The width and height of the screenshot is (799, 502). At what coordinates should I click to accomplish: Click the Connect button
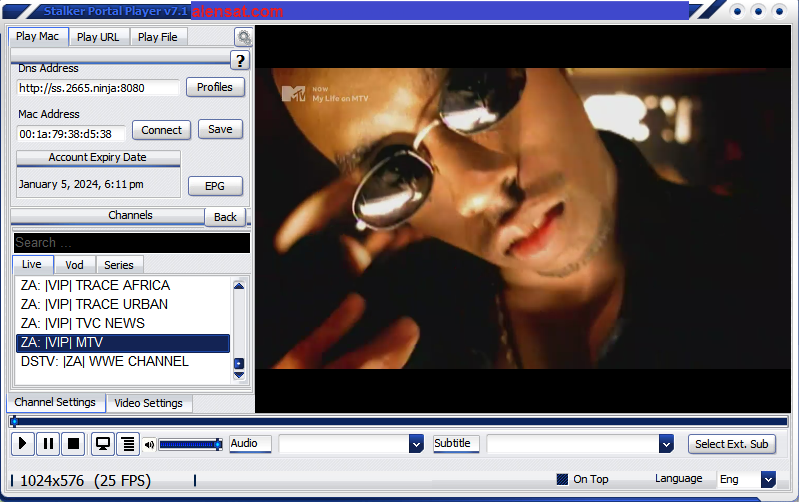(161, 130)
